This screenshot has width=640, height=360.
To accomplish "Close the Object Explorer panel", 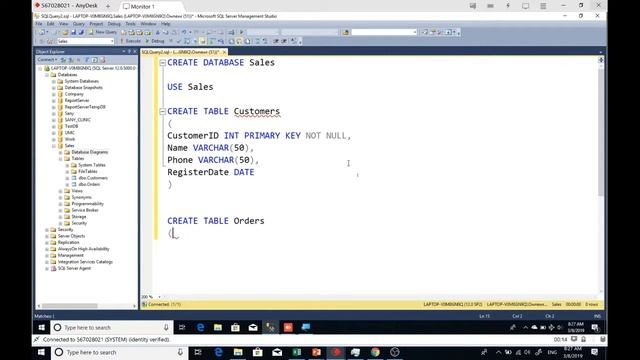I will tap(135, 51).
